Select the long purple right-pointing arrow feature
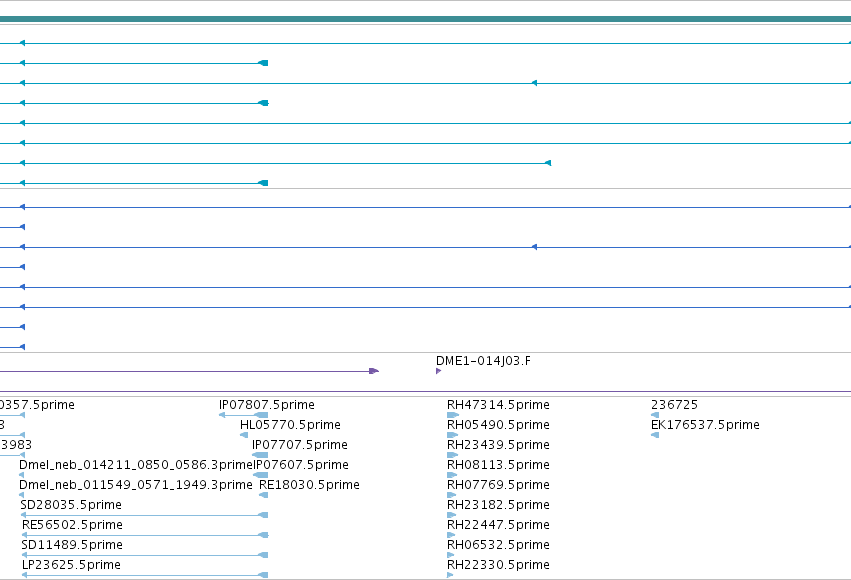Image resolution: width=851 pixels, height=580 pixels. tap(189, 371)
